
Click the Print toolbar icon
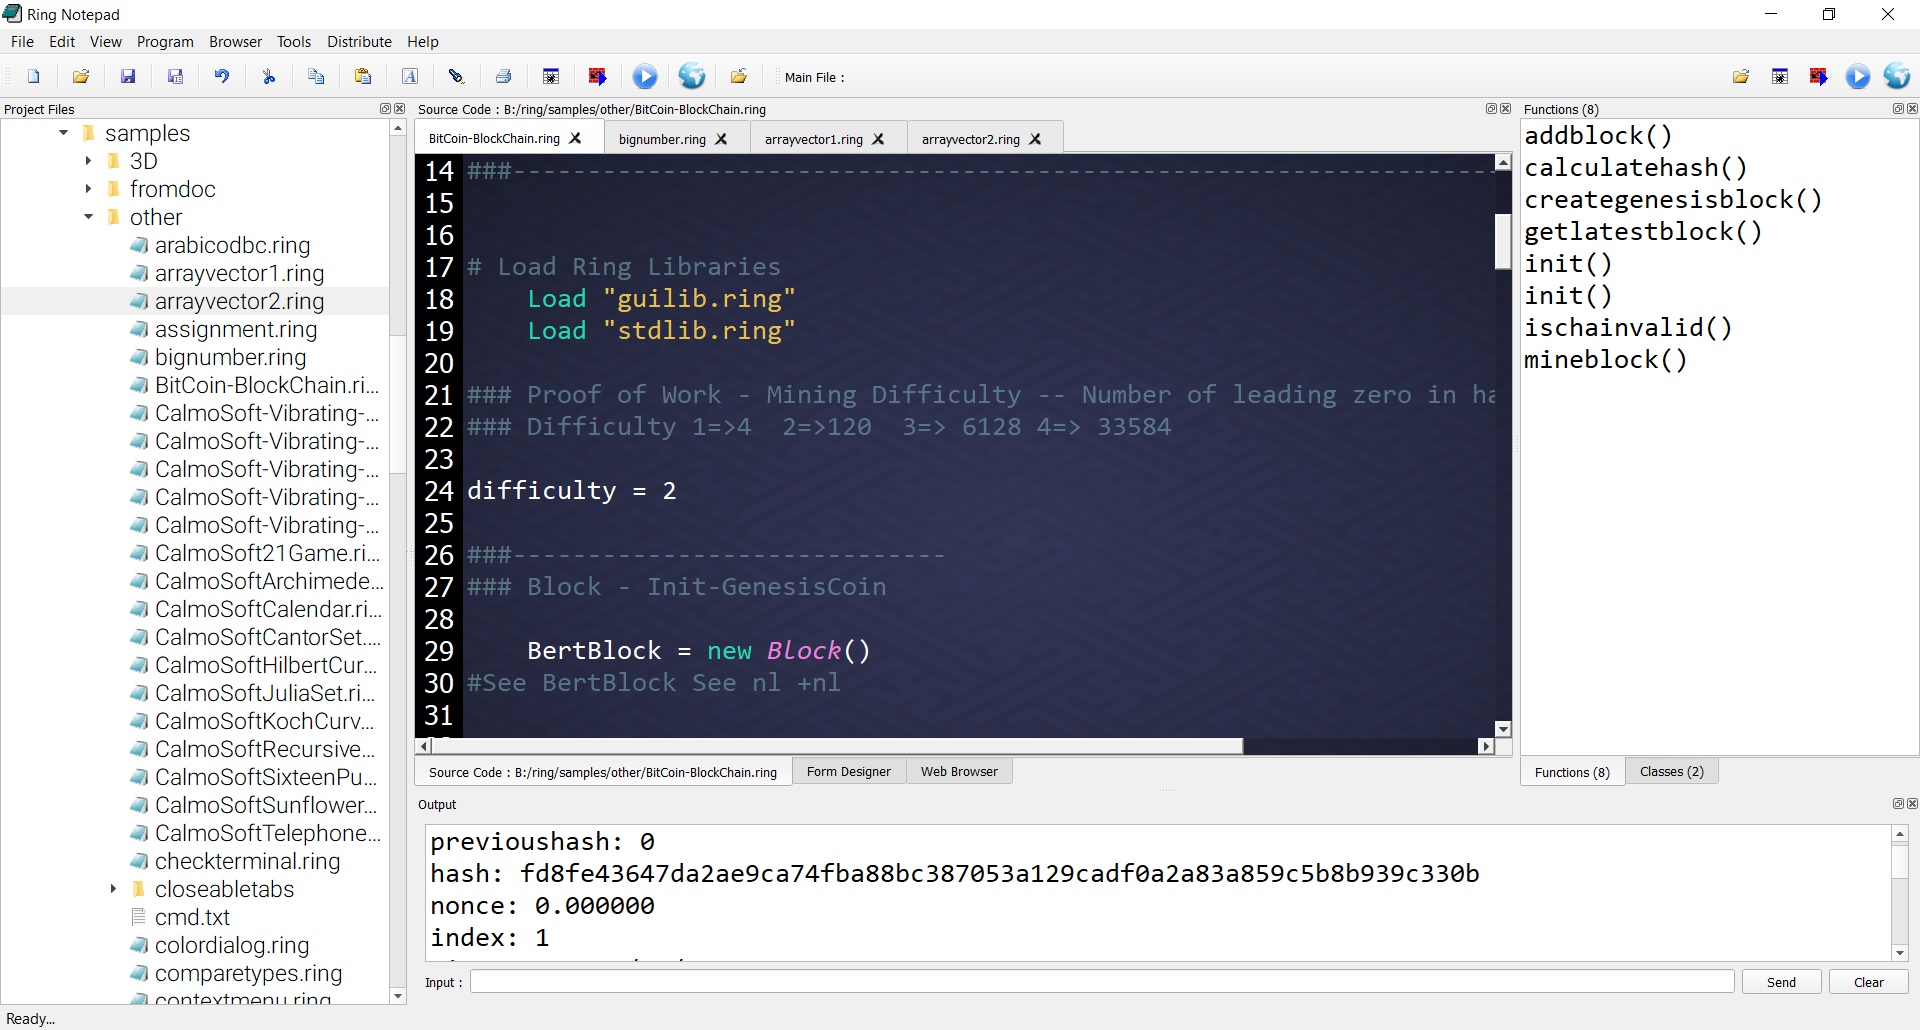[x=504, y=77]
